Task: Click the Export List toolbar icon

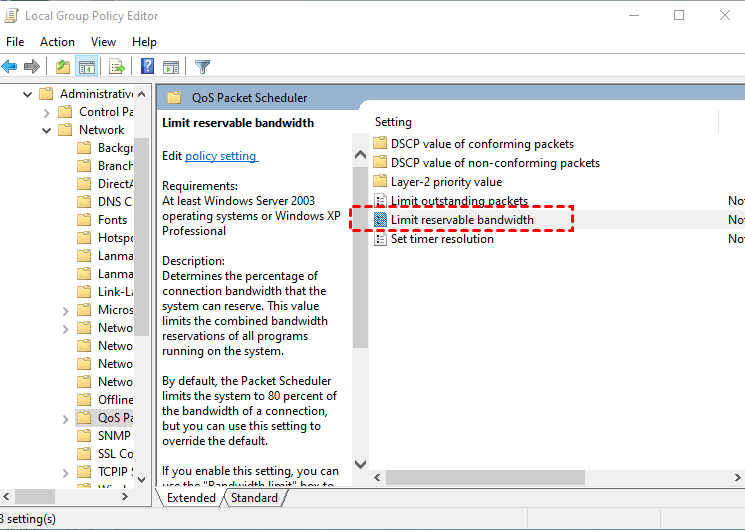Action: 116,67
